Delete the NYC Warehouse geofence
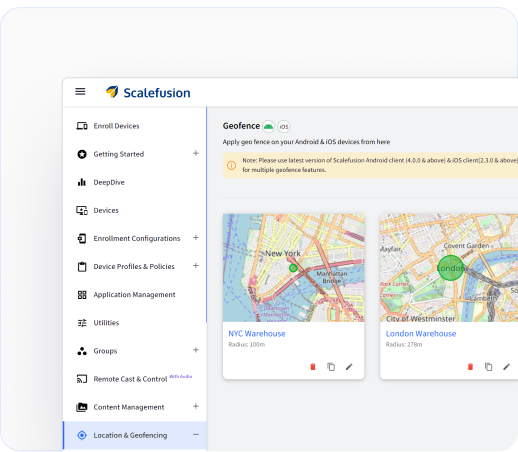Screen dimensions: 518x452 [x=313, y=367]
